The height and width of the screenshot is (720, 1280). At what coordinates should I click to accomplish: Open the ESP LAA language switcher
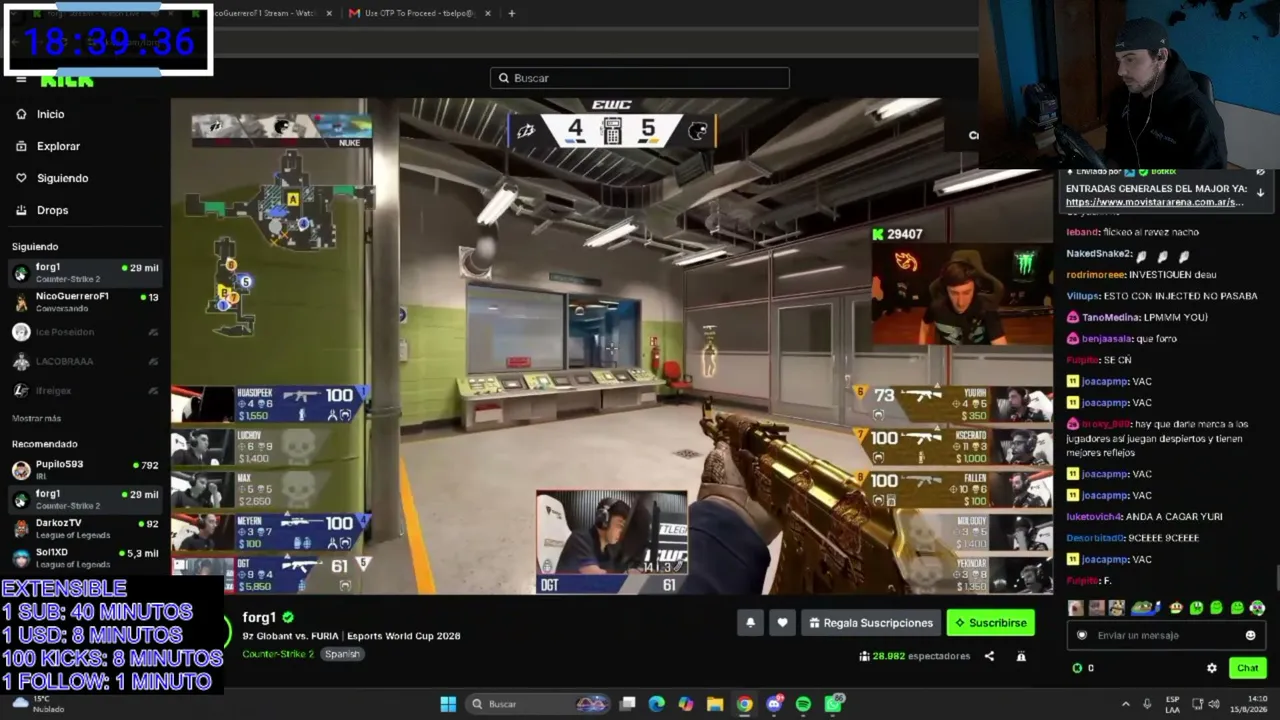pos(1173,704)
